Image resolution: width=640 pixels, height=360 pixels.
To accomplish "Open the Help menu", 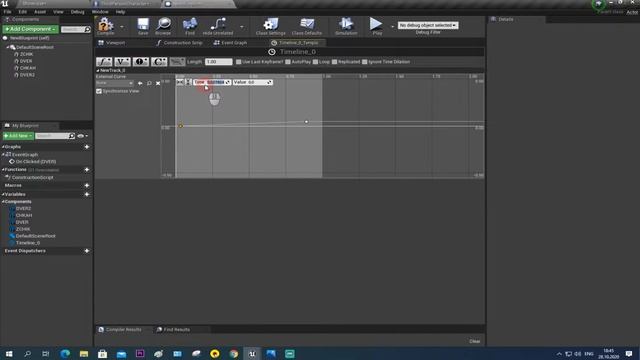I will coord(120,12).
